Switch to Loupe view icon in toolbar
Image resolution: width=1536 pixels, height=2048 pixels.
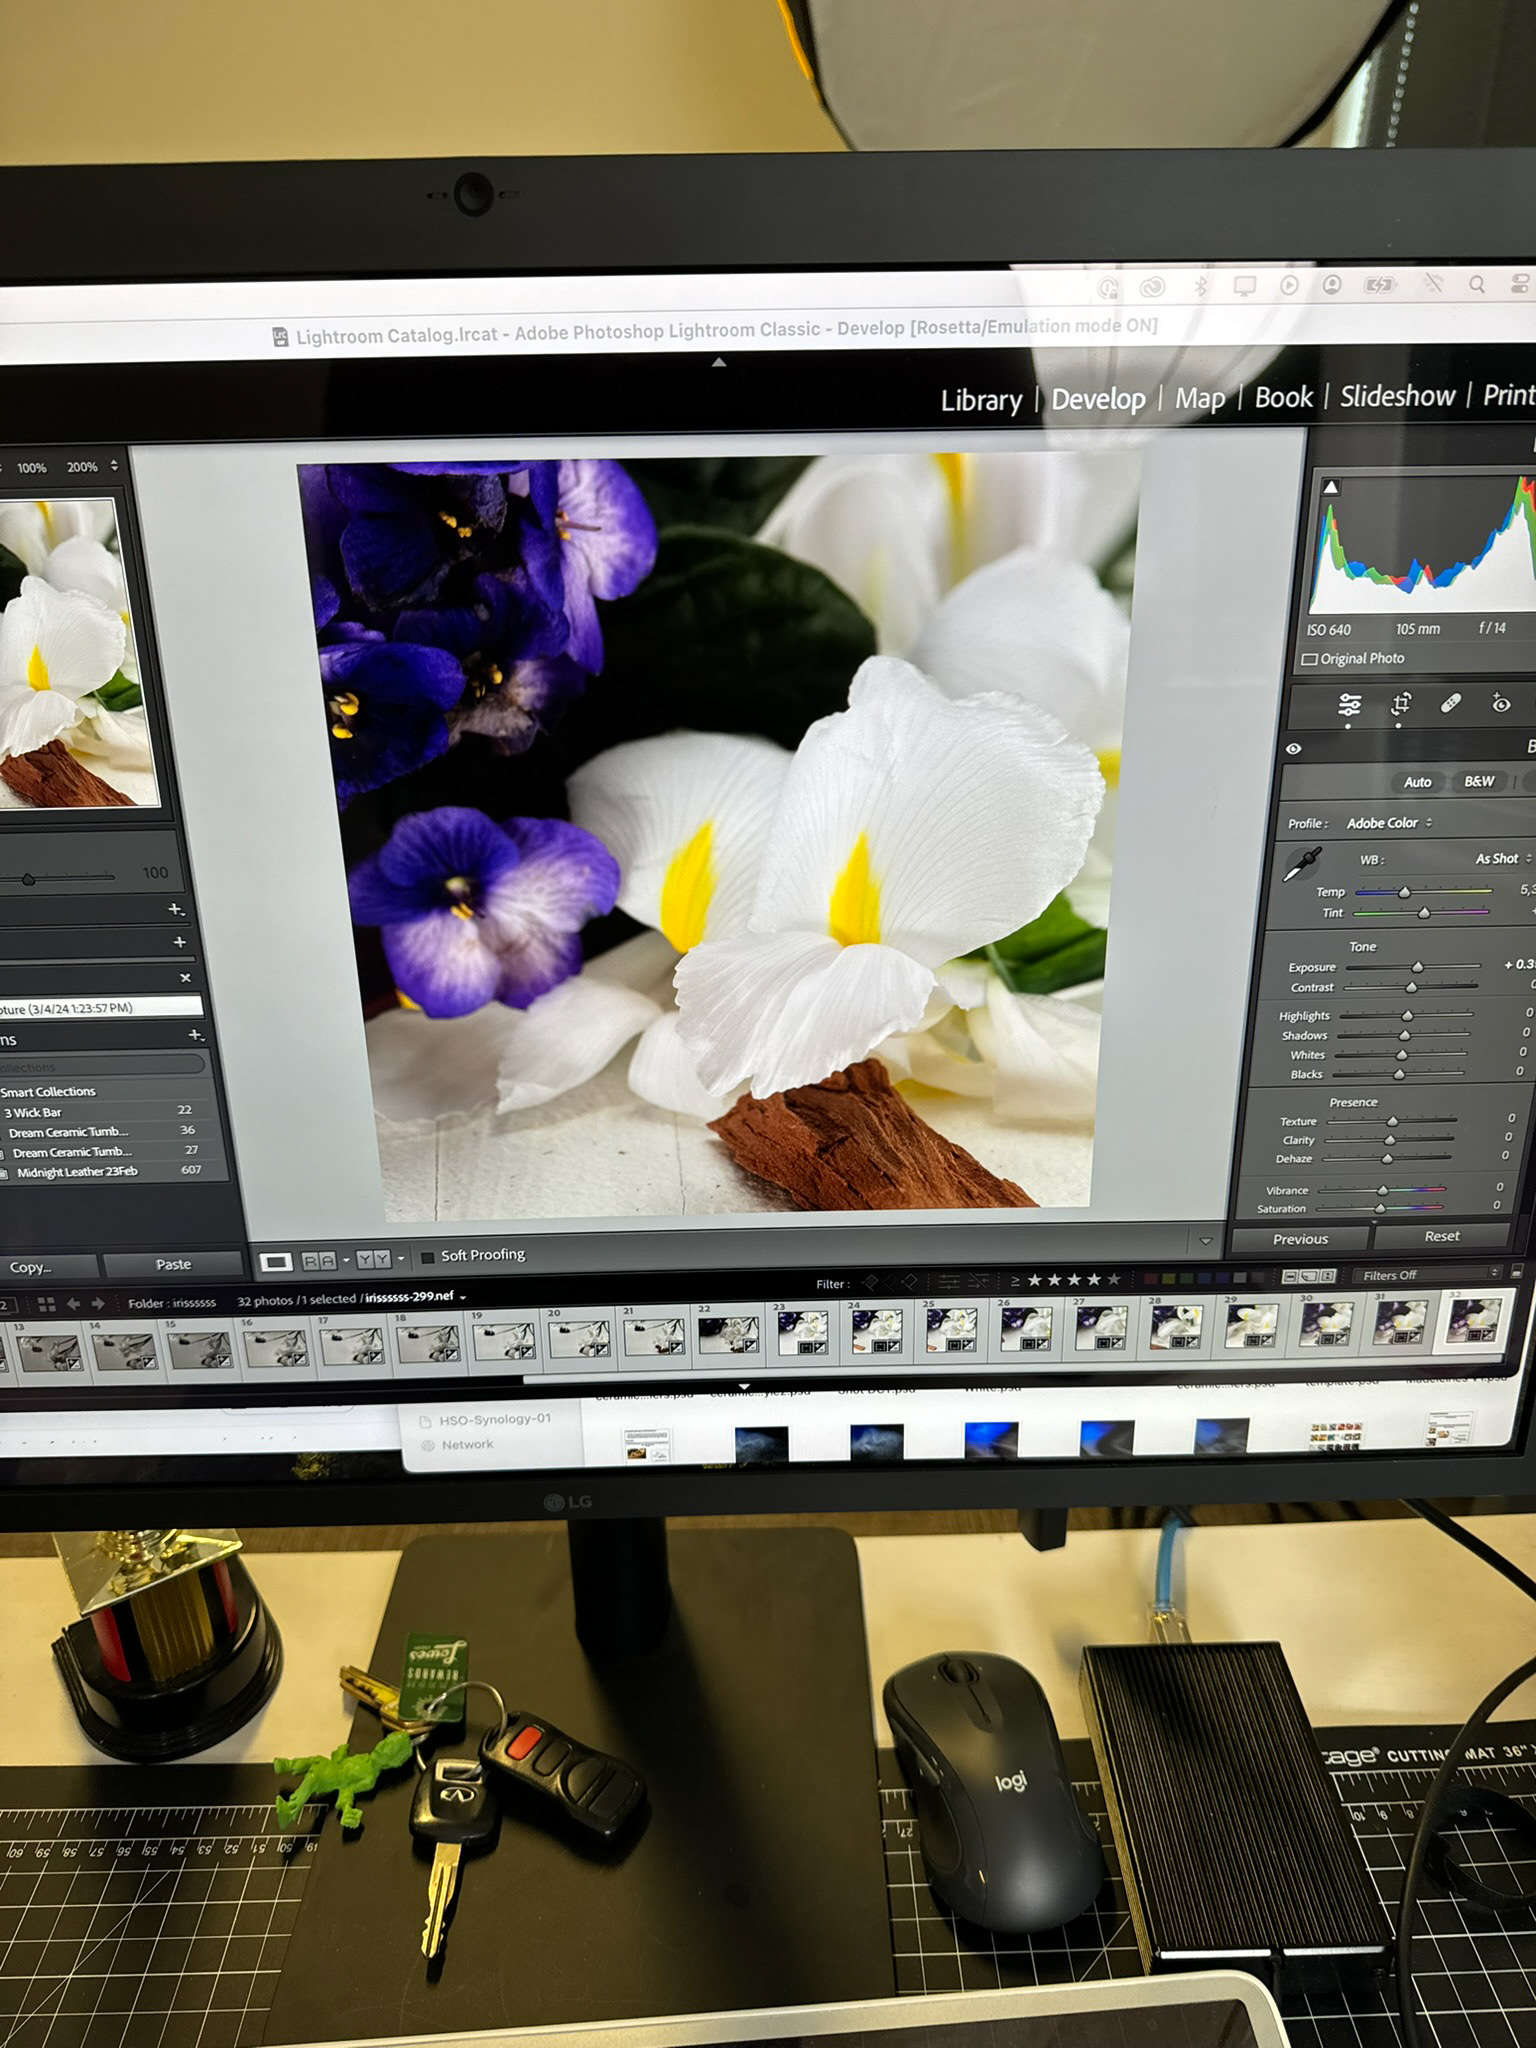[276, 1262]
